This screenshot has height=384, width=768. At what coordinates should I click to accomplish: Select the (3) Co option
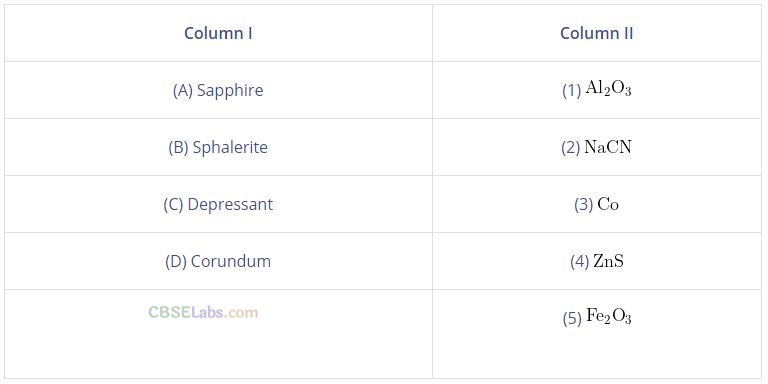click(597, 204)
